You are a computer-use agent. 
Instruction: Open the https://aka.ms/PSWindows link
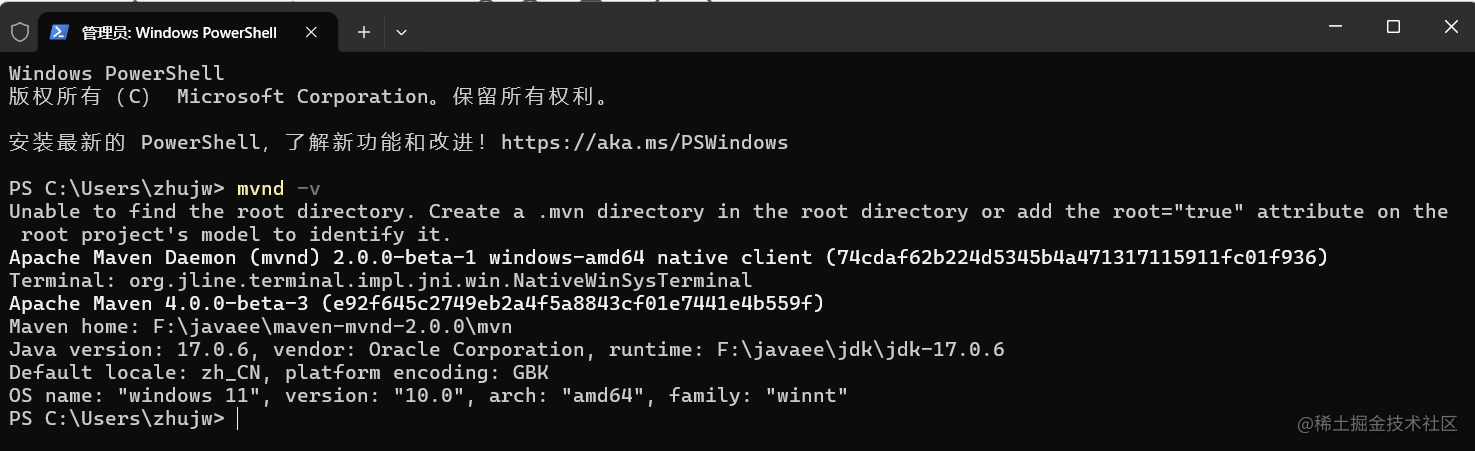[644, 142]
